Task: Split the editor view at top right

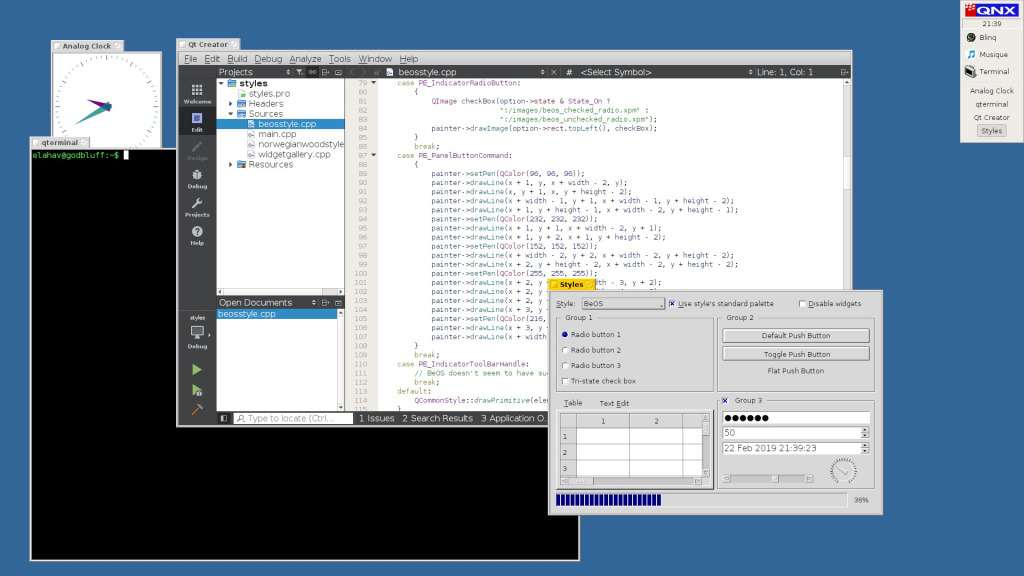Action: click(x=844, y=72)
